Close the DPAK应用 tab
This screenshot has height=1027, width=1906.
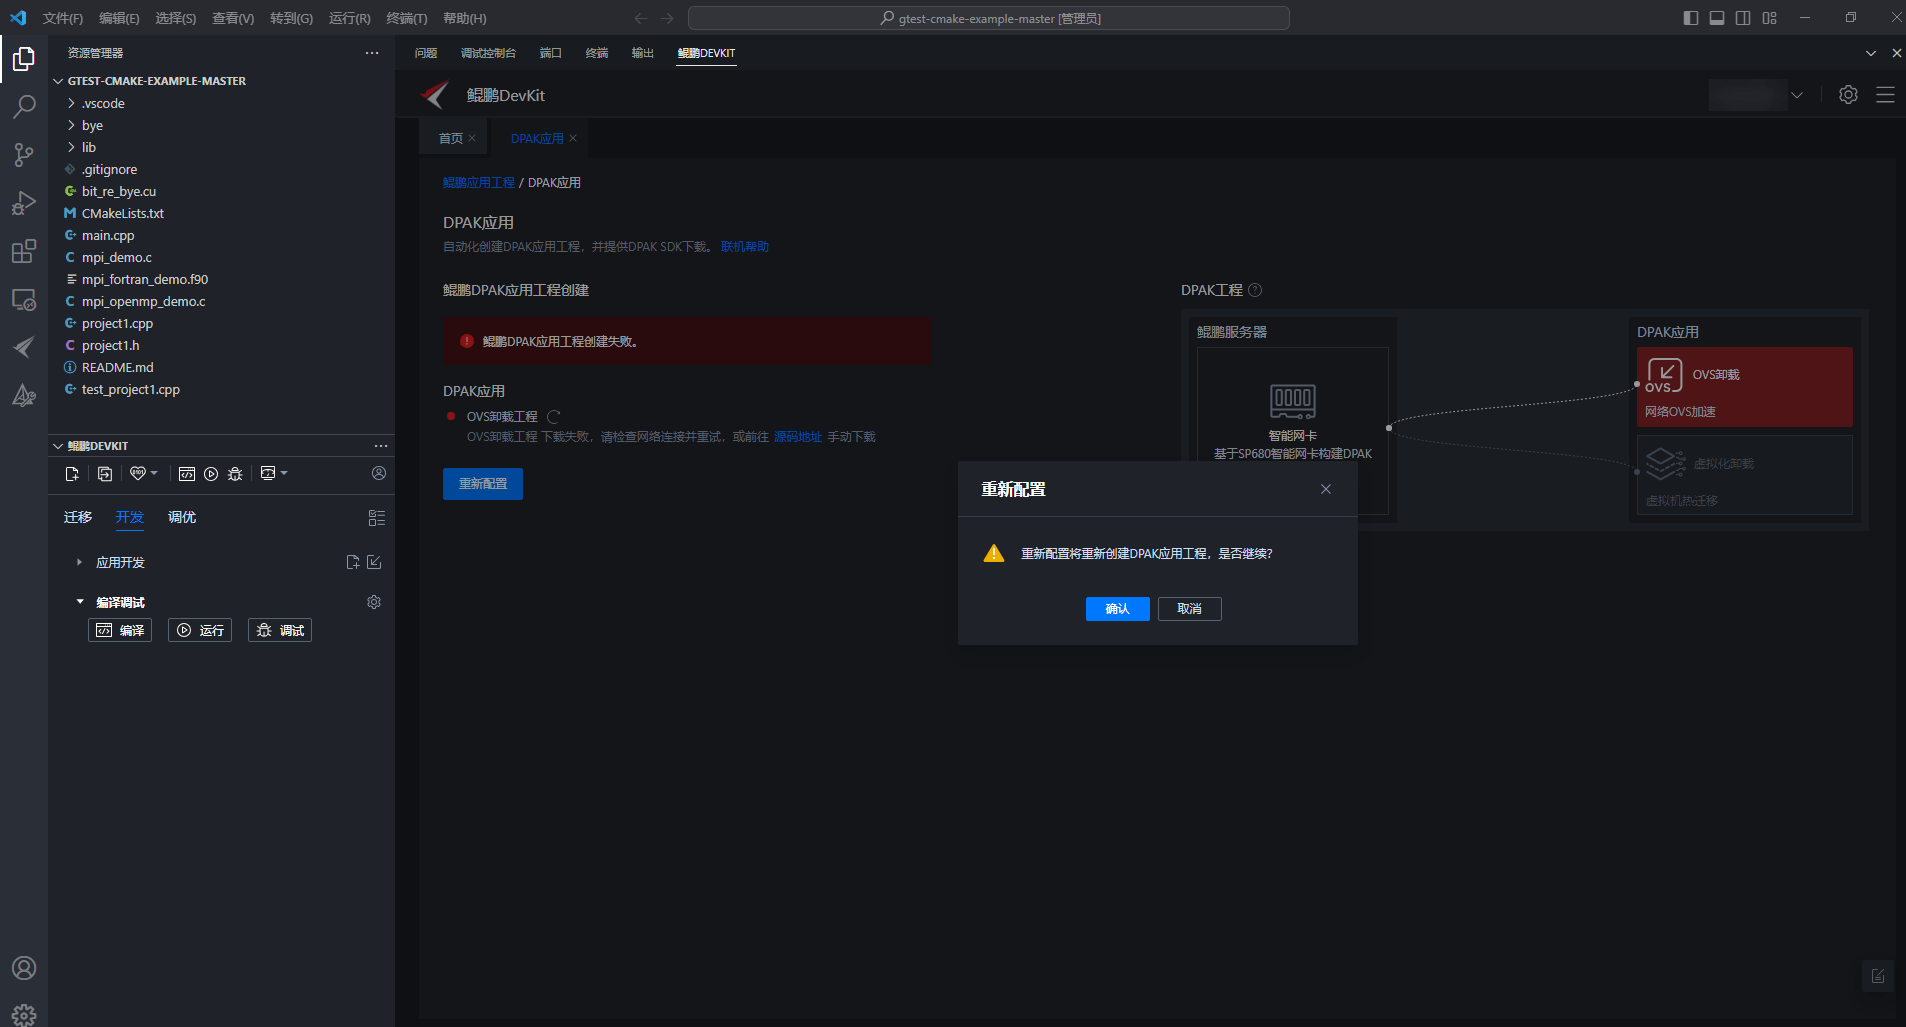coord(573,138)
